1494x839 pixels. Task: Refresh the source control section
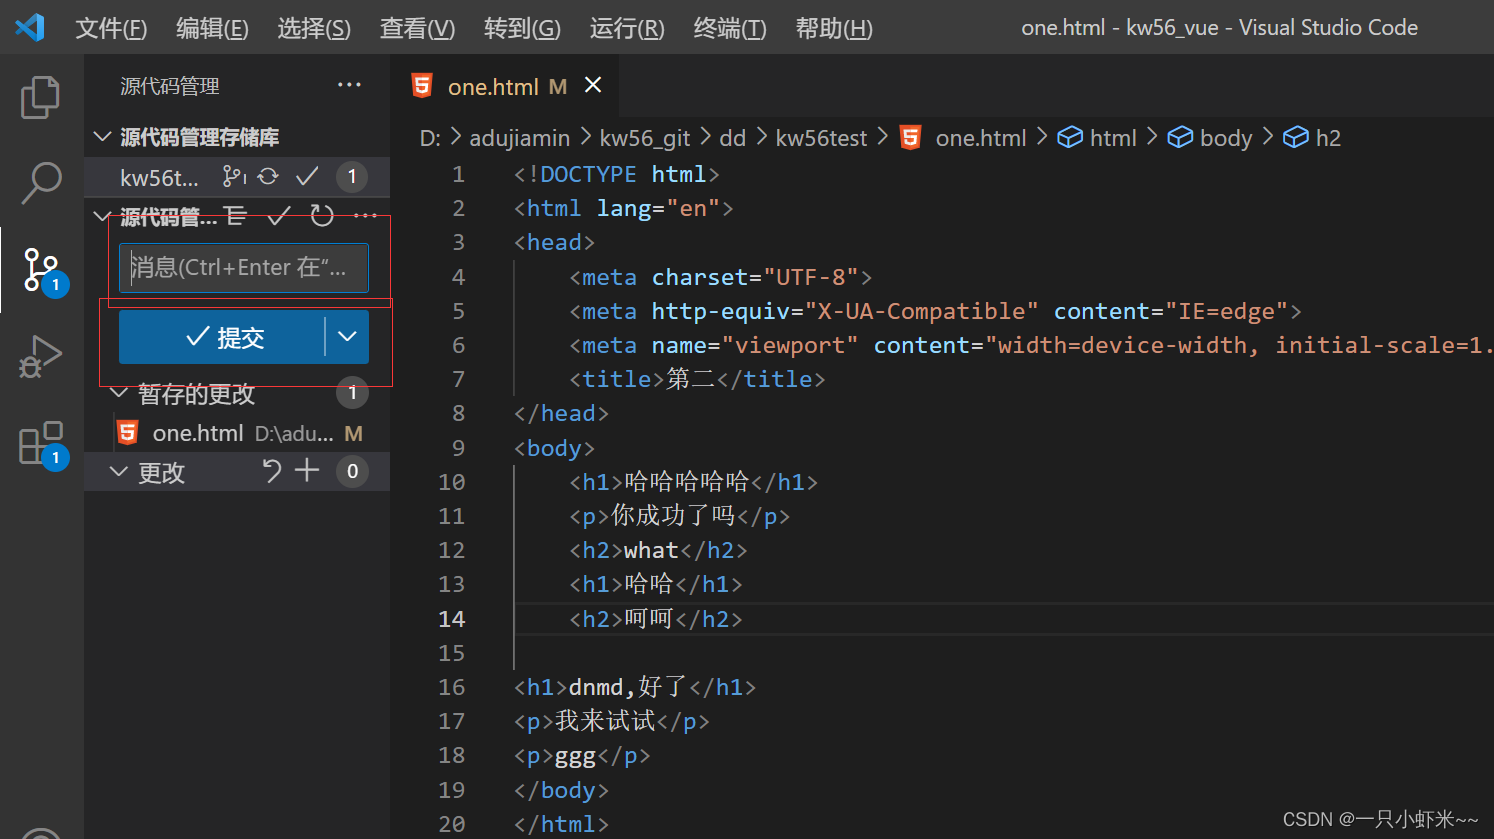pyautogui.click(x=322, y=215)
